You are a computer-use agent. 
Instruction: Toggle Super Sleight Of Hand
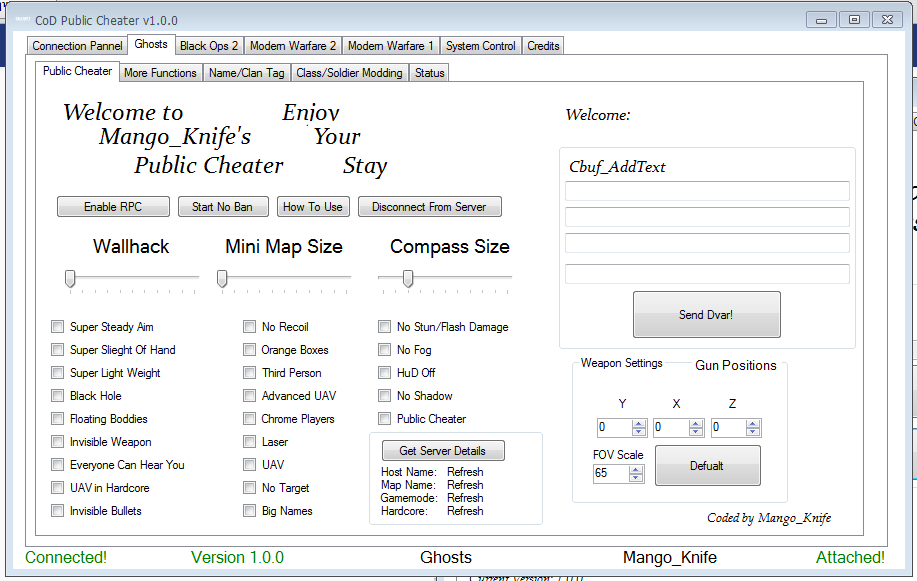click(x=57, y=350)
